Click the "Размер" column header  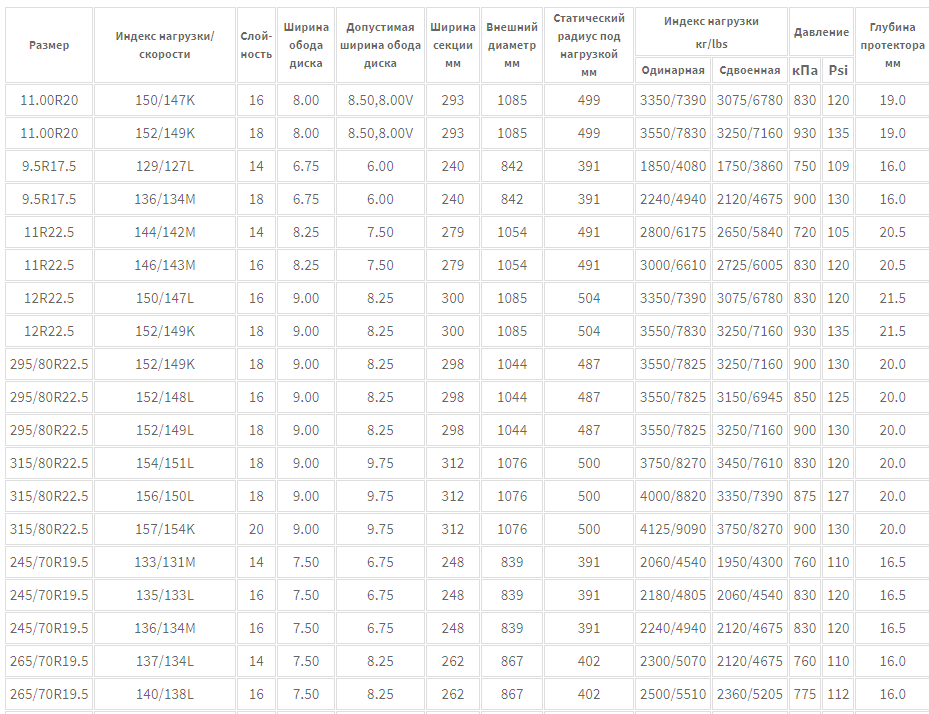49,45
